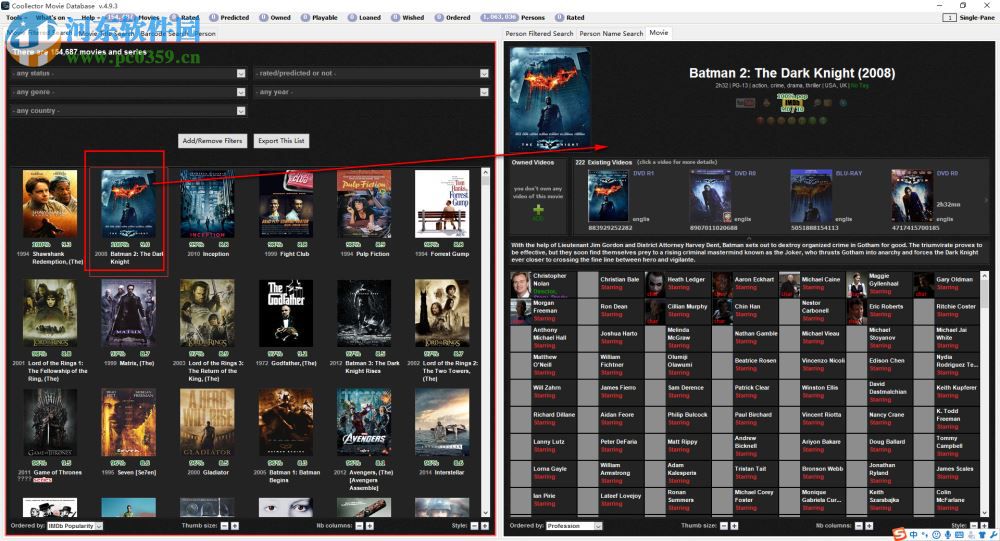The width and height of the screenshot is (1000, 541).
Task: Select the Fight Club movie poster
Action: point(286,204)
